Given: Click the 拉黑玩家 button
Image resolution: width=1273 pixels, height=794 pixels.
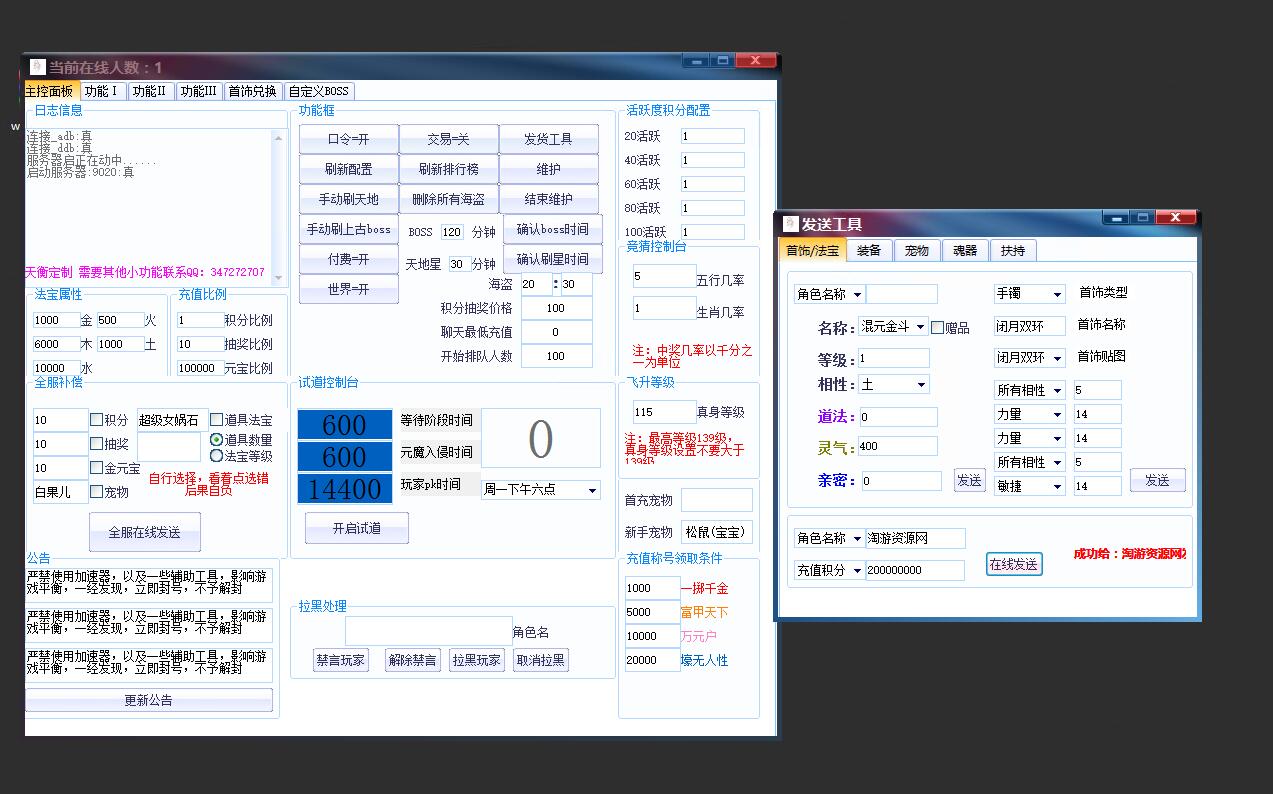Looking at the screenshot, I should tap(476, 660).
